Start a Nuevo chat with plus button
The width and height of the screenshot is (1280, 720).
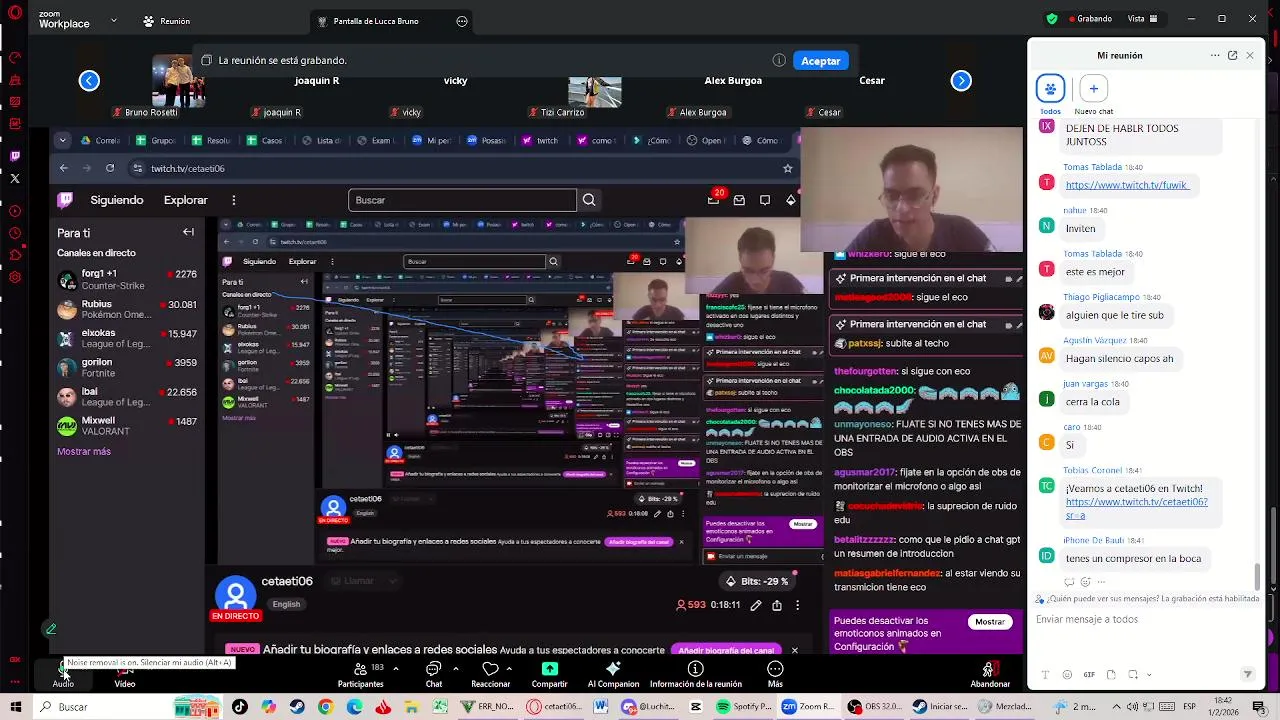coord(1093,89)
